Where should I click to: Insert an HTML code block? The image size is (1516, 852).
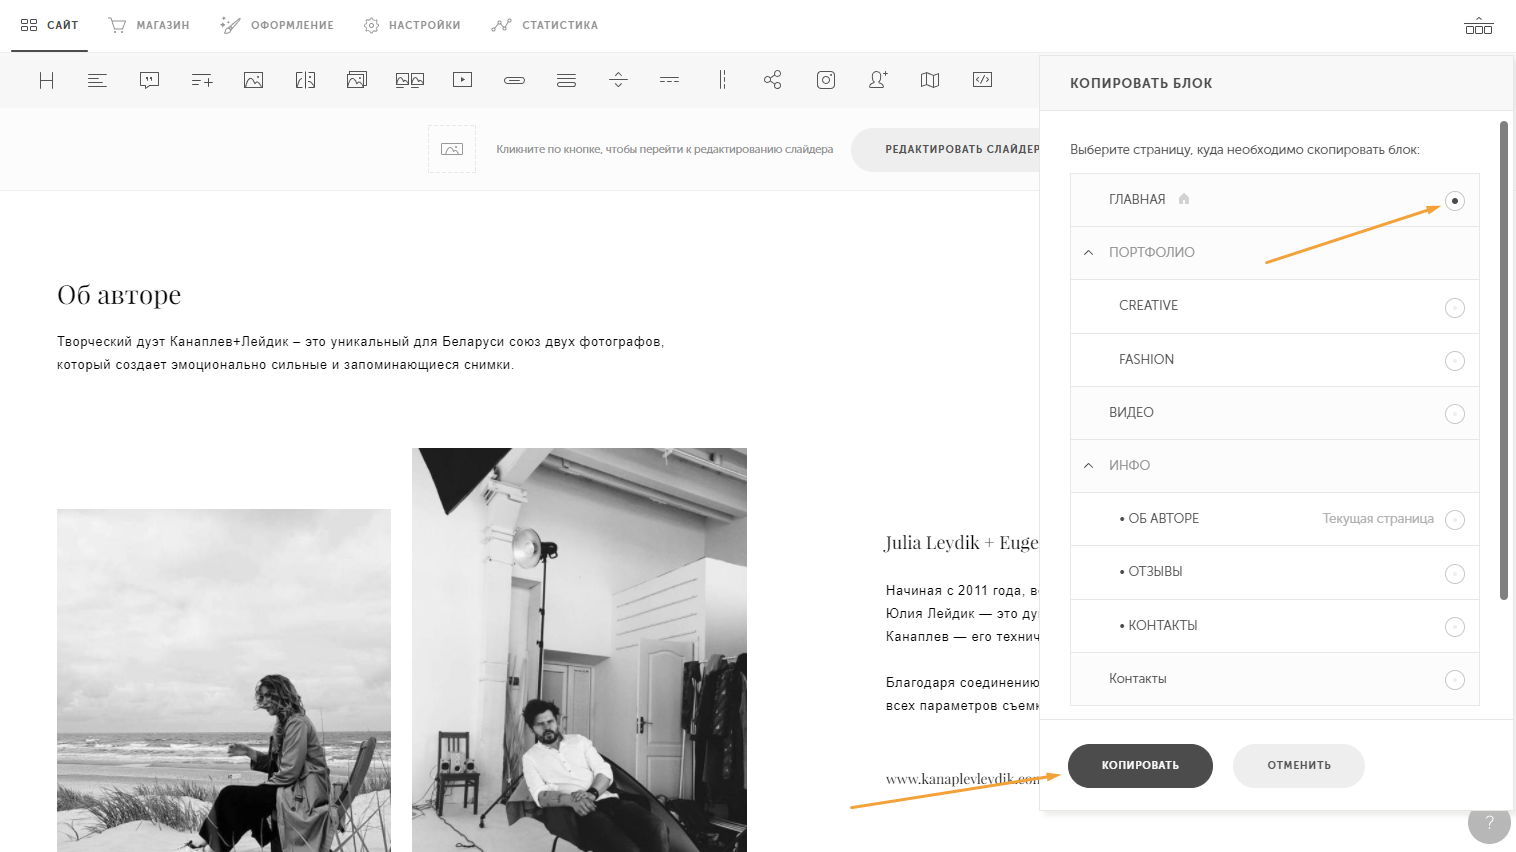(x=982, y=80)
